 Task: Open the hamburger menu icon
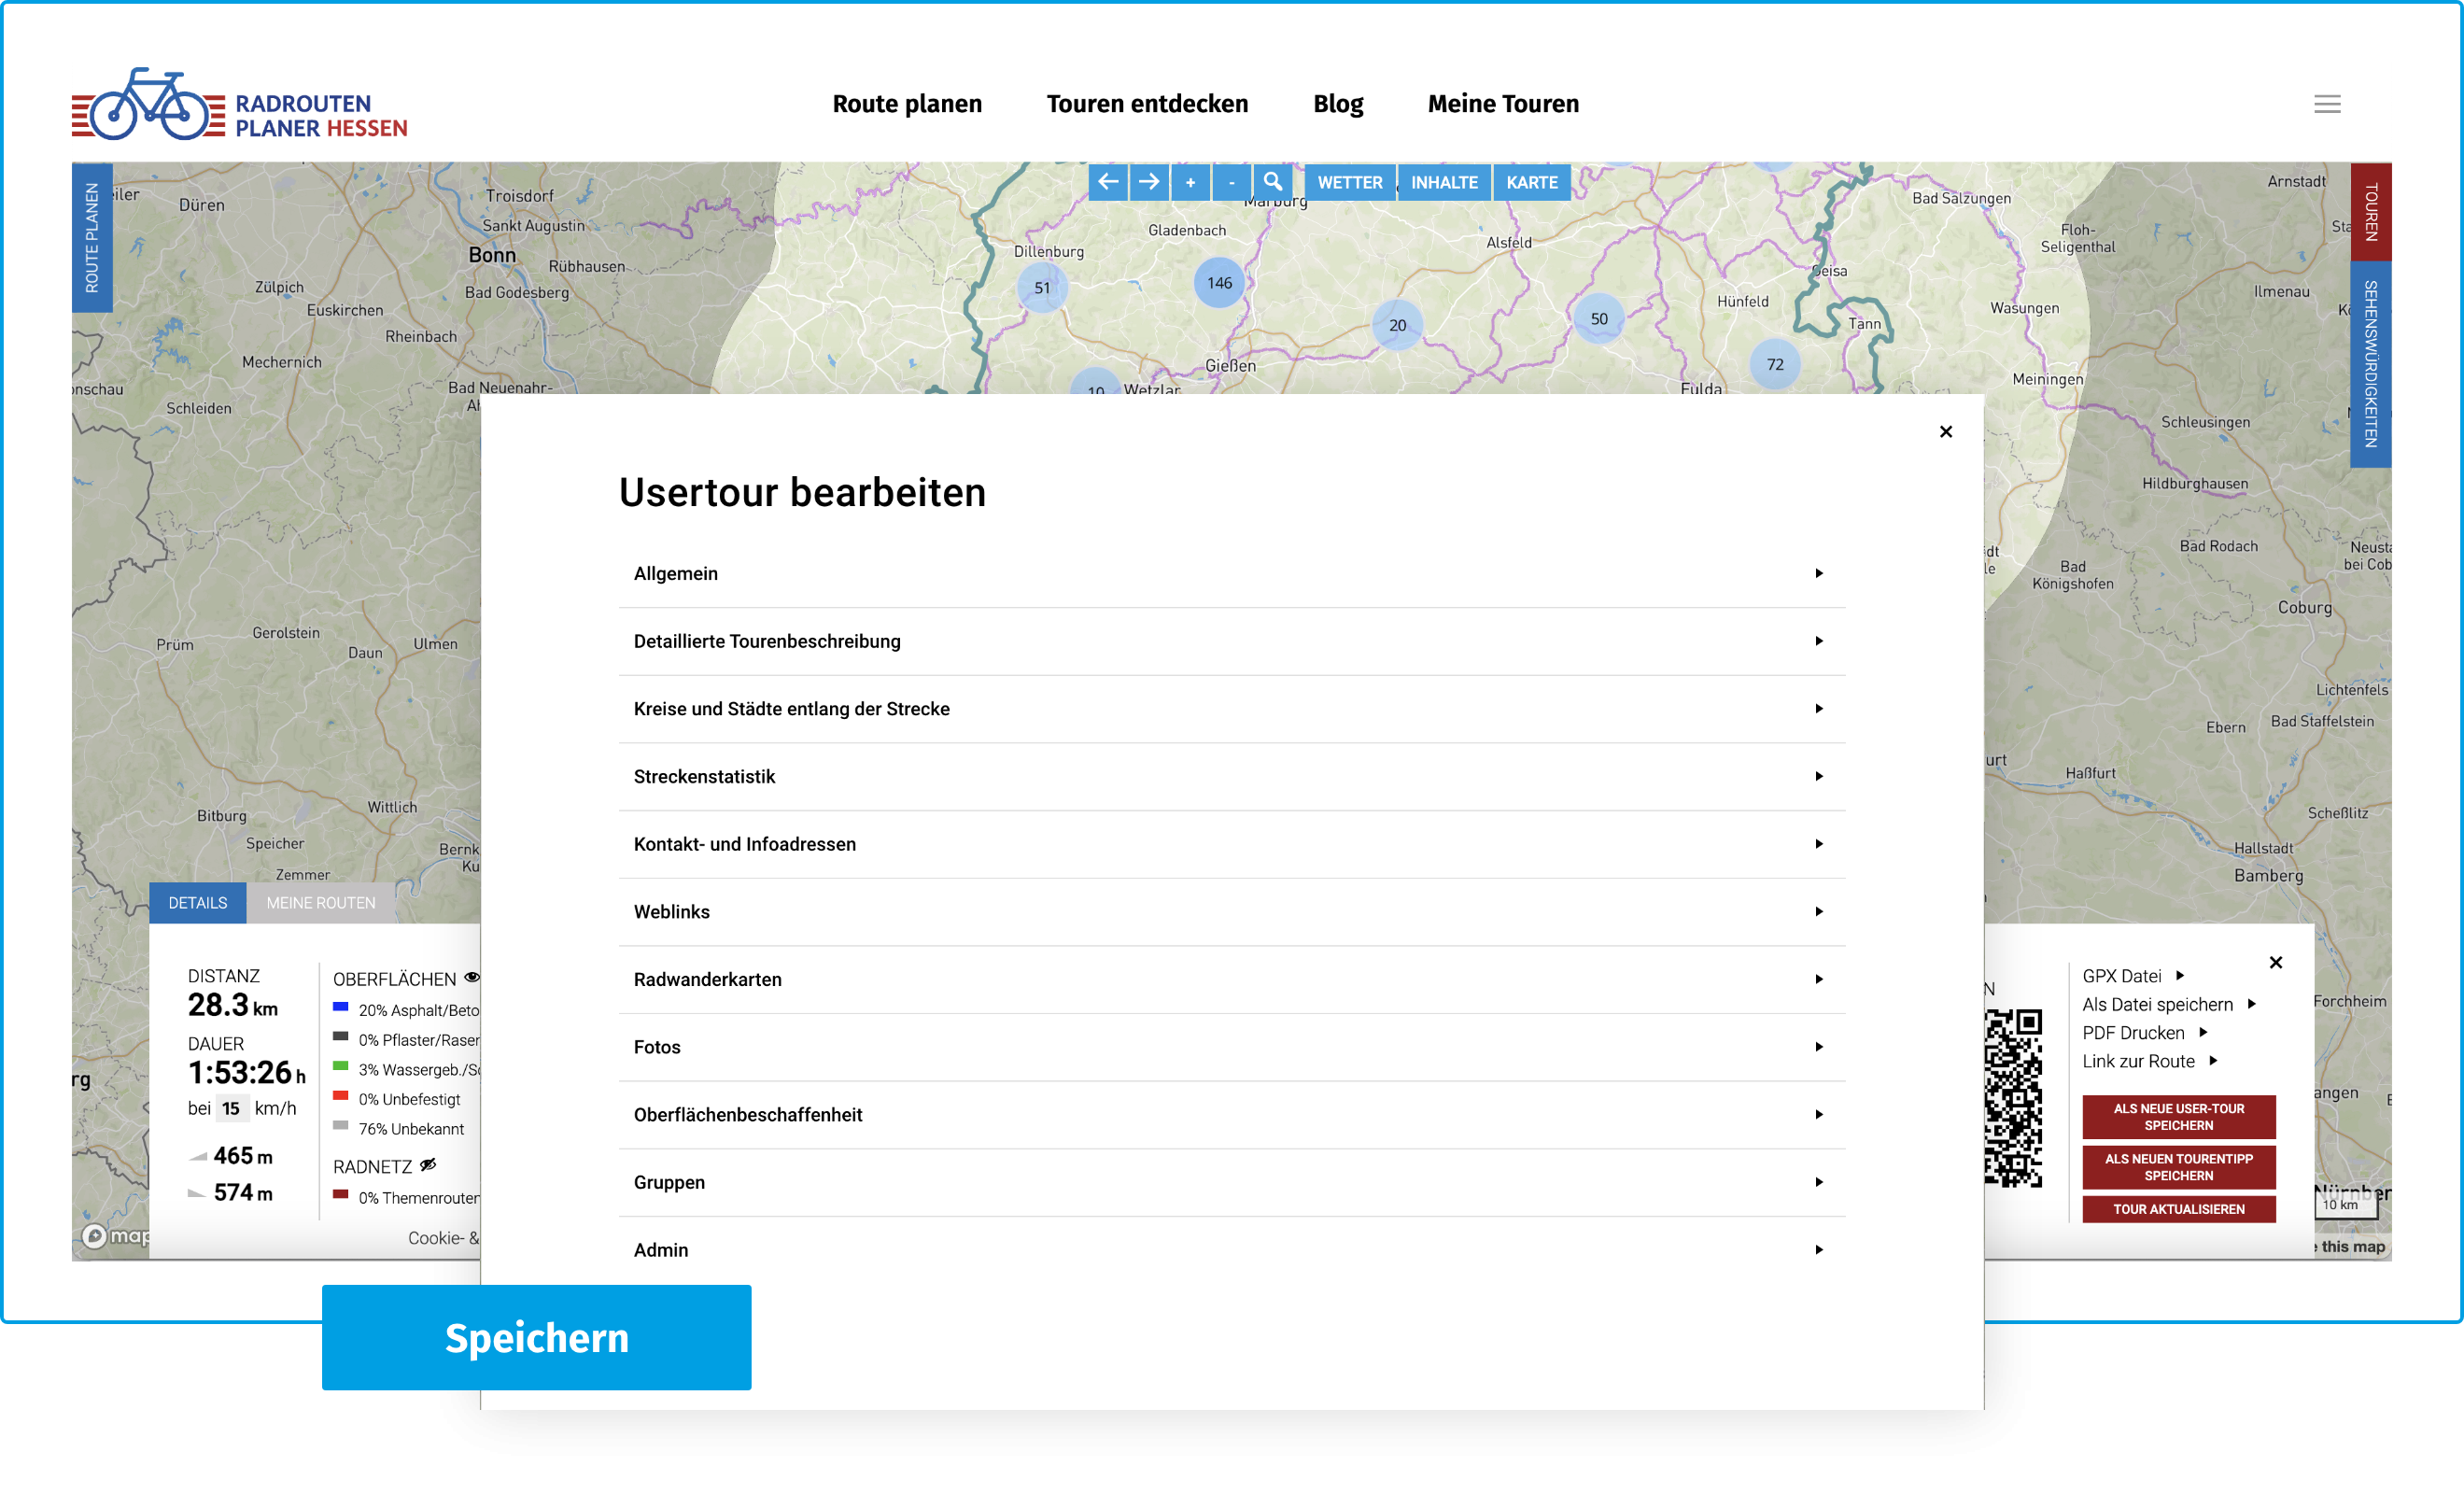pos(2327,104)
